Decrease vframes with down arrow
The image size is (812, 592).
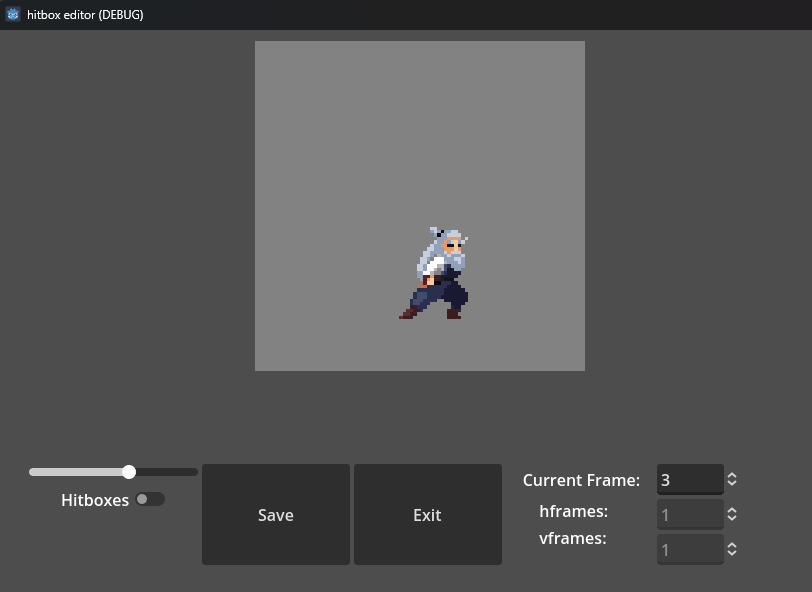click(732, 553)
